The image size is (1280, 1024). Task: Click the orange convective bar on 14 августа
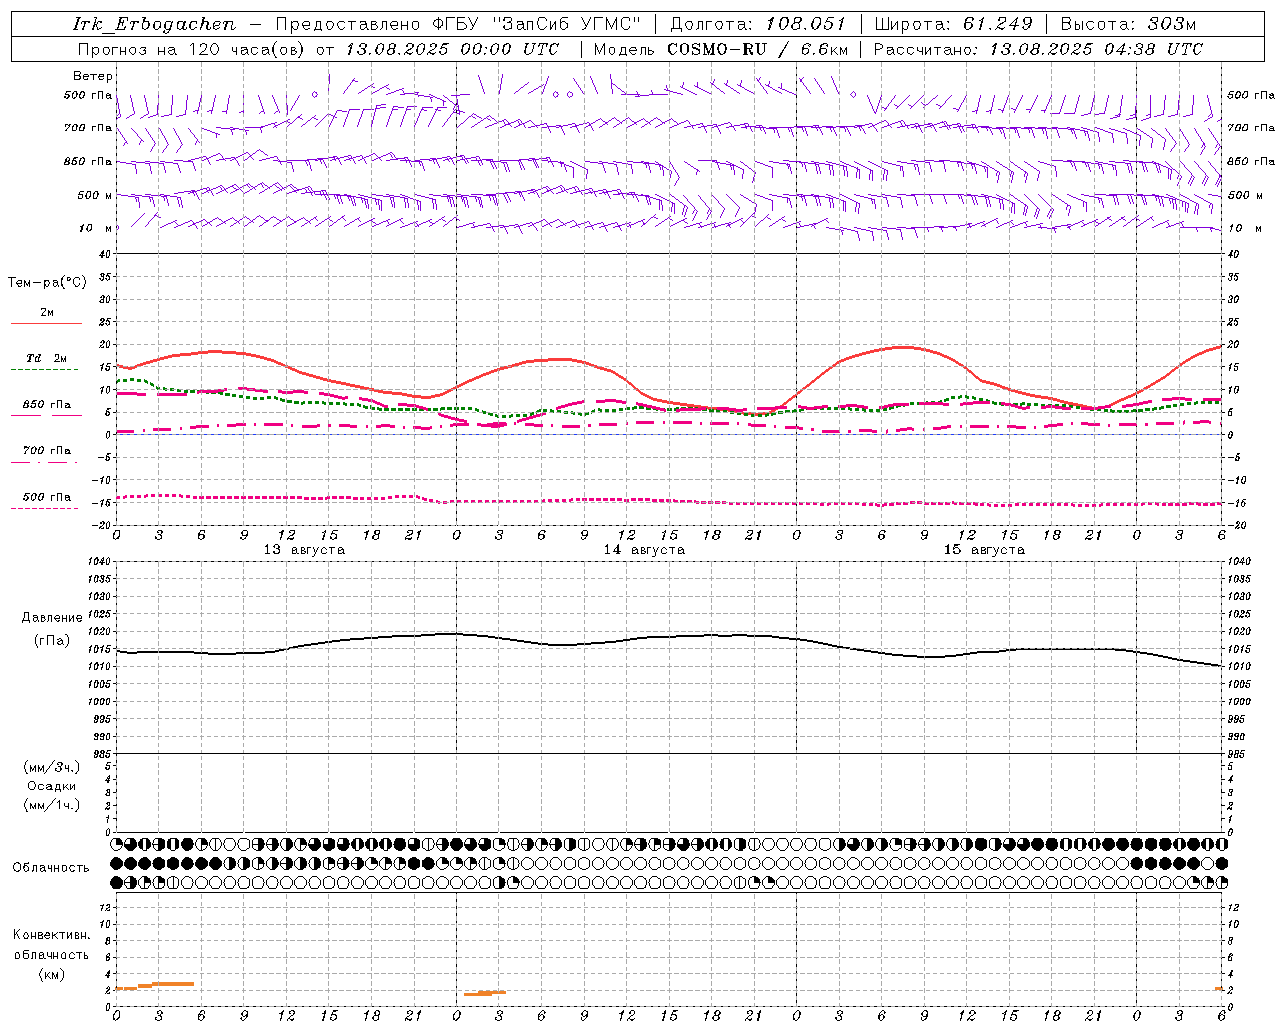[485, 993]
